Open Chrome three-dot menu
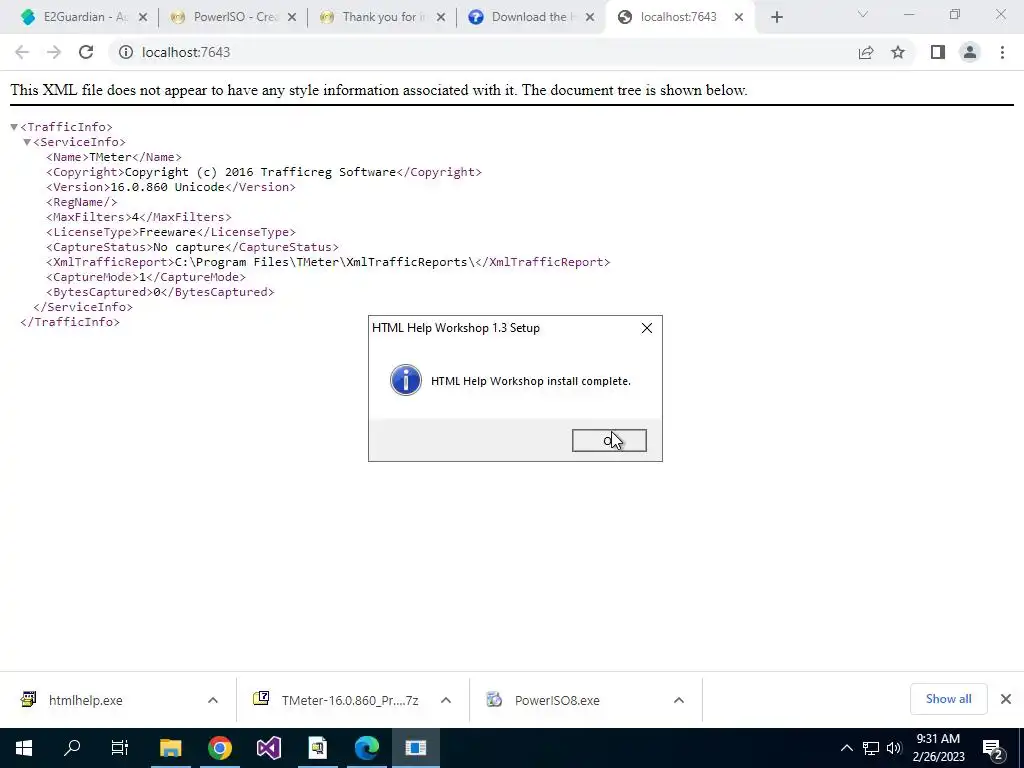The width and height of the screenshot is (1024, 768). [x=1002, y=52]
